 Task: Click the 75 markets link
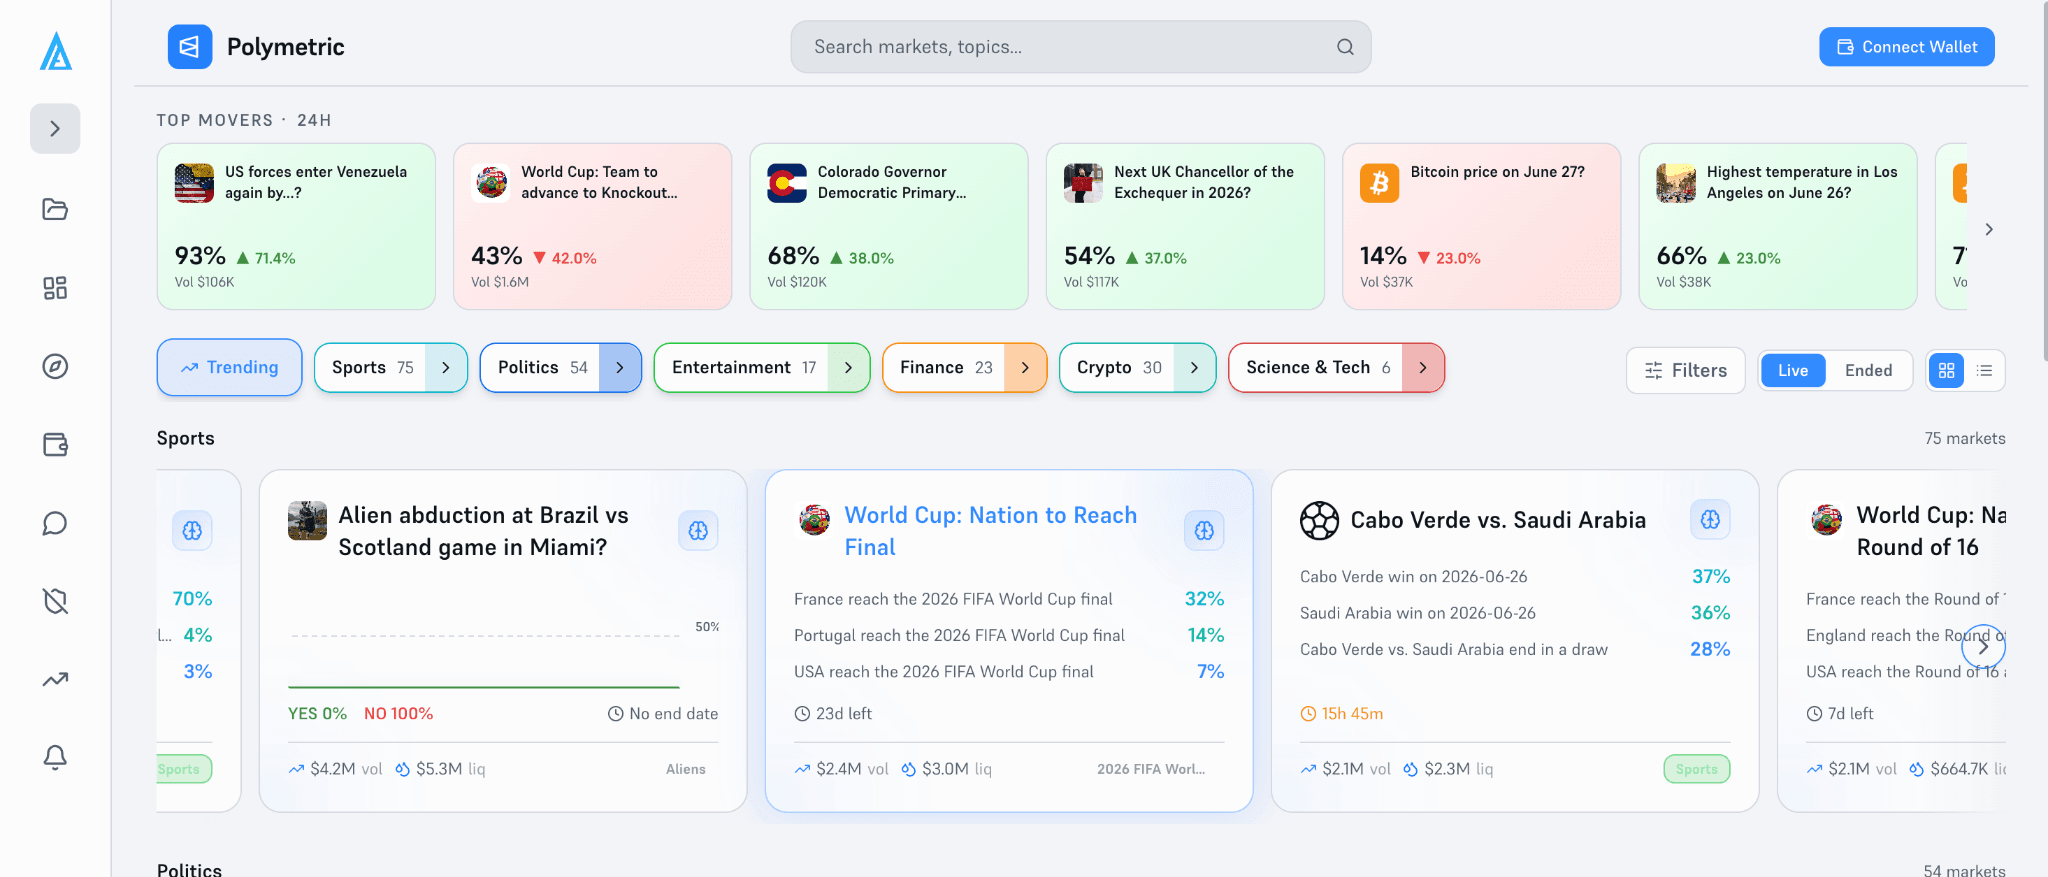(x=1964, y=438)
